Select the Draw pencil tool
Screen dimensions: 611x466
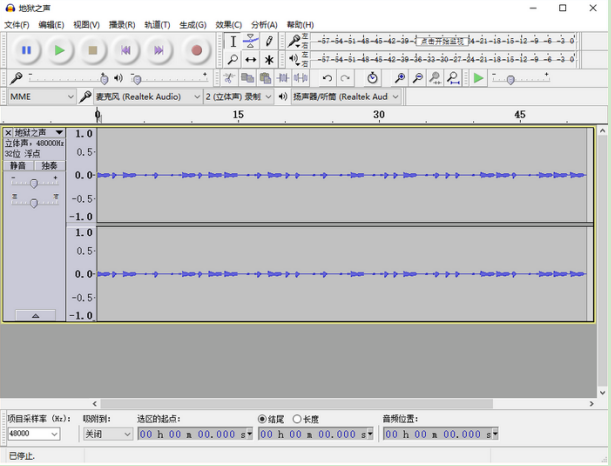coord(269,41)
